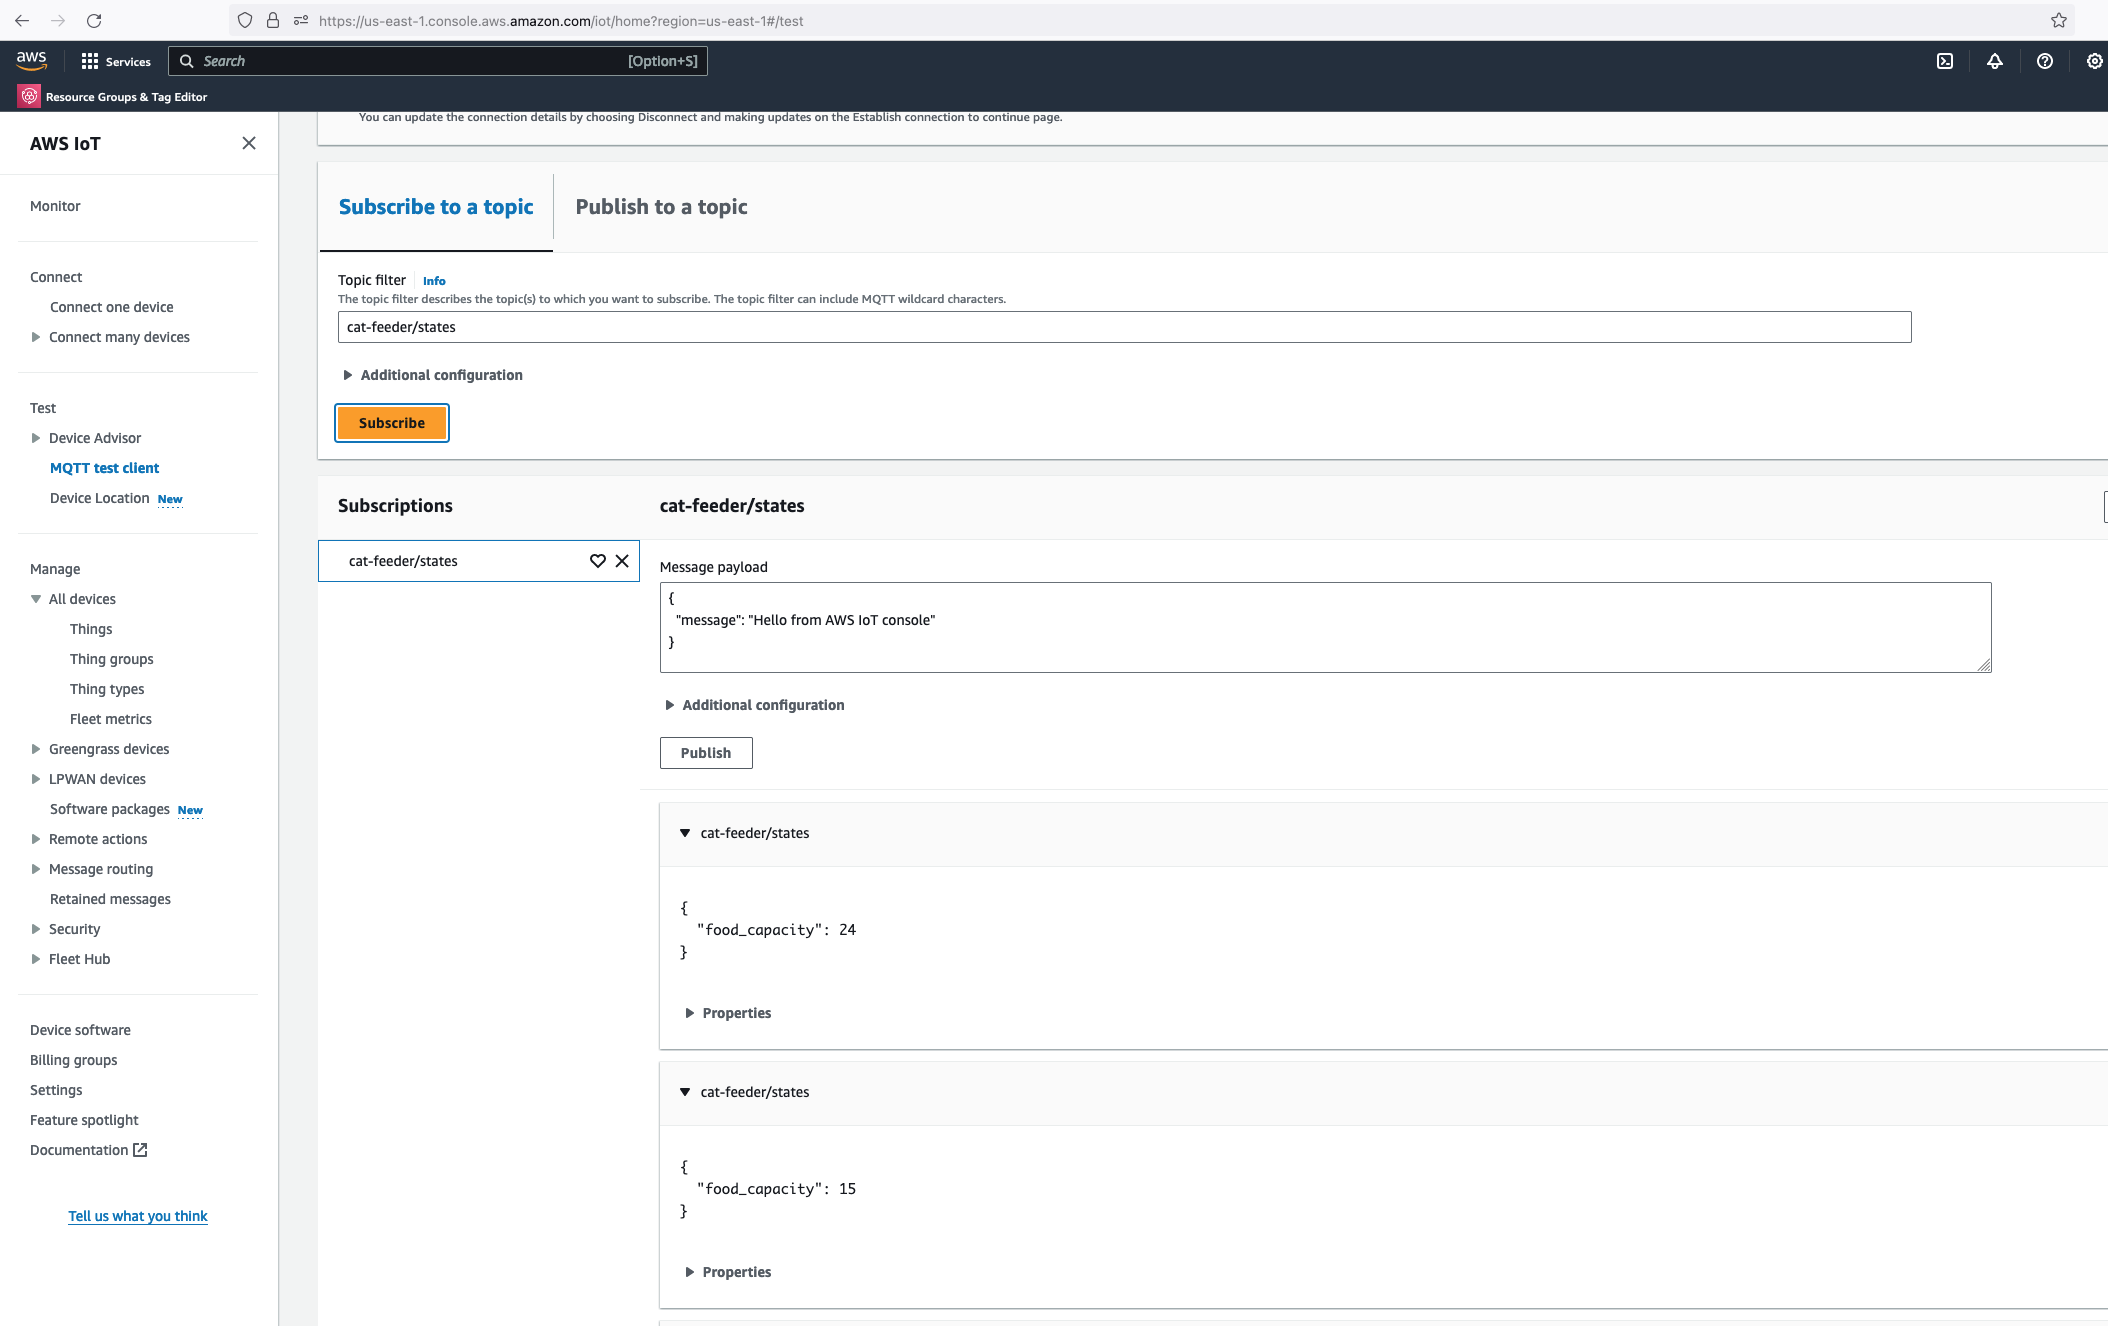This screenshot has width=2108, height=1326.
Task: Click the AWS logo home icon
Action: [31, 61]
